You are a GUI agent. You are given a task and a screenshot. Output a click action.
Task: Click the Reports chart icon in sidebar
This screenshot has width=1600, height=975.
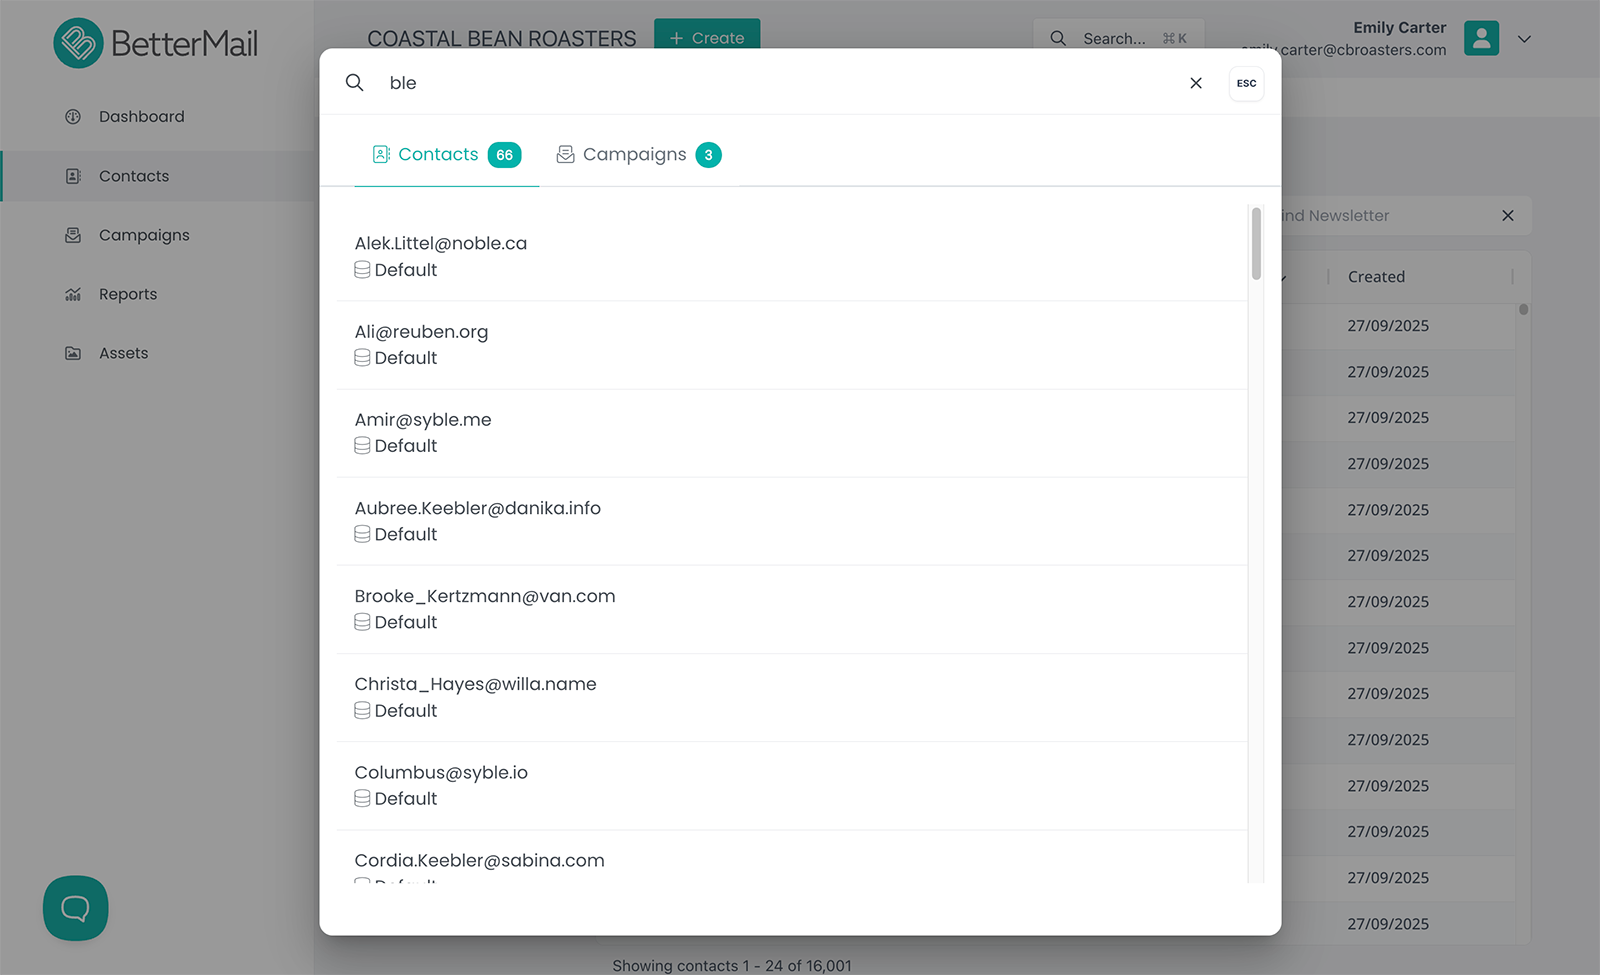pos(73,294)
